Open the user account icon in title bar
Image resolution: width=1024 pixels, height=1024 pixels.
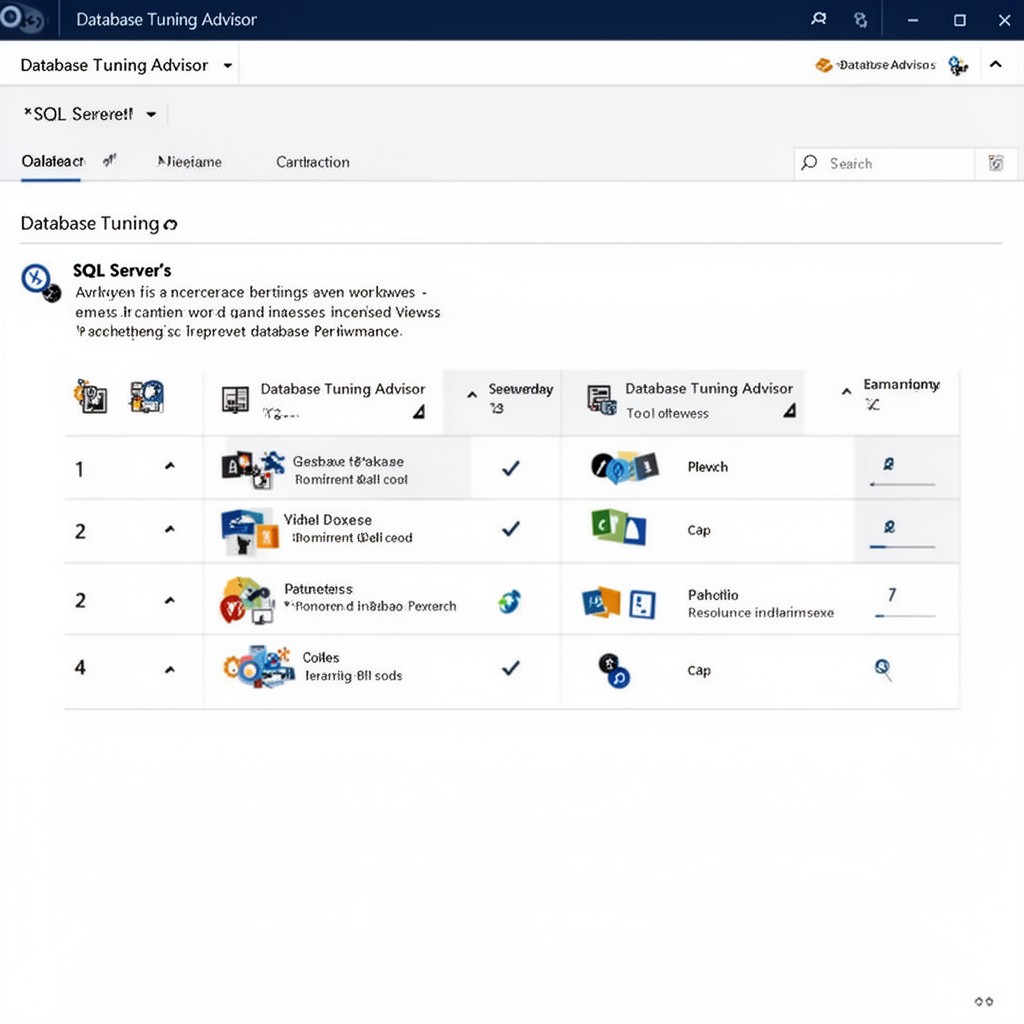coord(818,20)
